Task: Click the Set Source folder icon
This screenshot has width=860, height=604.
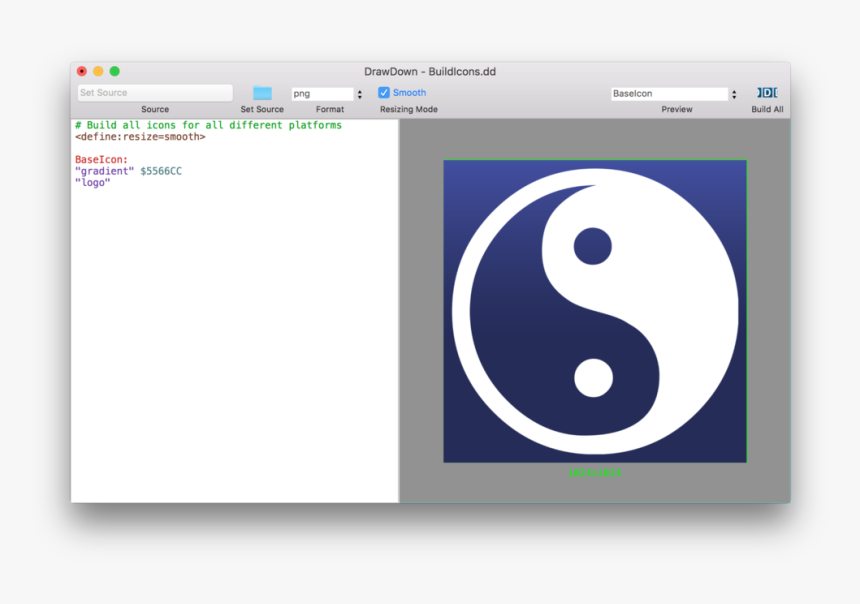Action: [x=262, y=93]
